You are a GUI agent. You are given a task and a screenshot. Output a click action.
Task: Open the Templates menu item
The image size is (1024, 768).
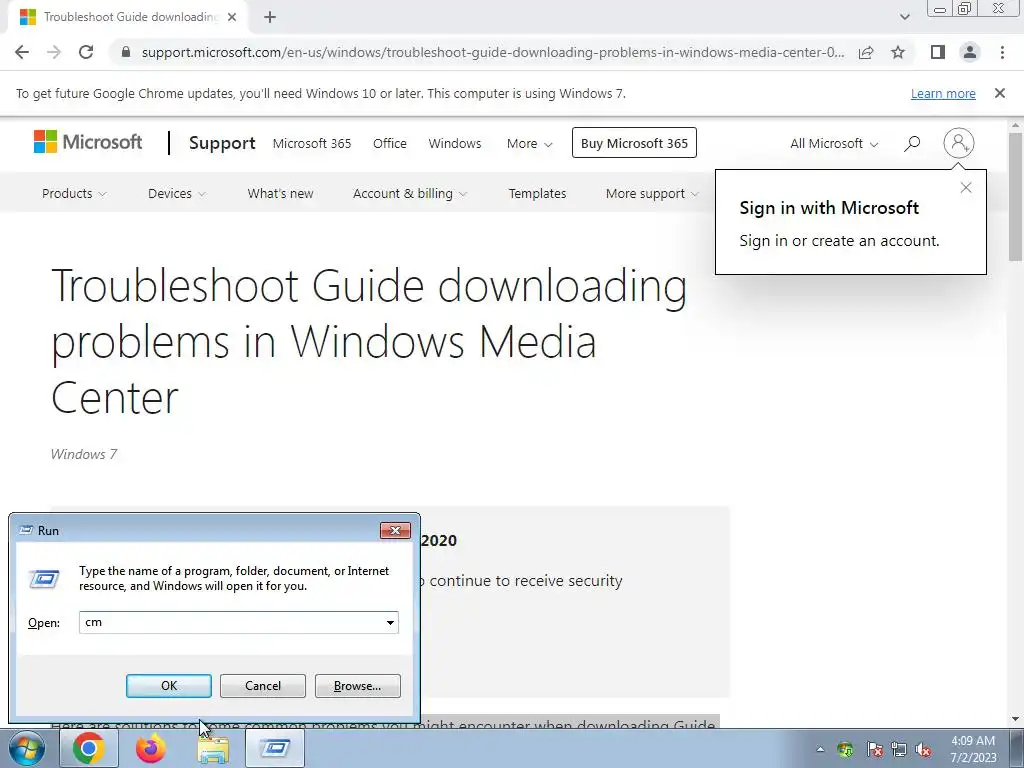537,193
